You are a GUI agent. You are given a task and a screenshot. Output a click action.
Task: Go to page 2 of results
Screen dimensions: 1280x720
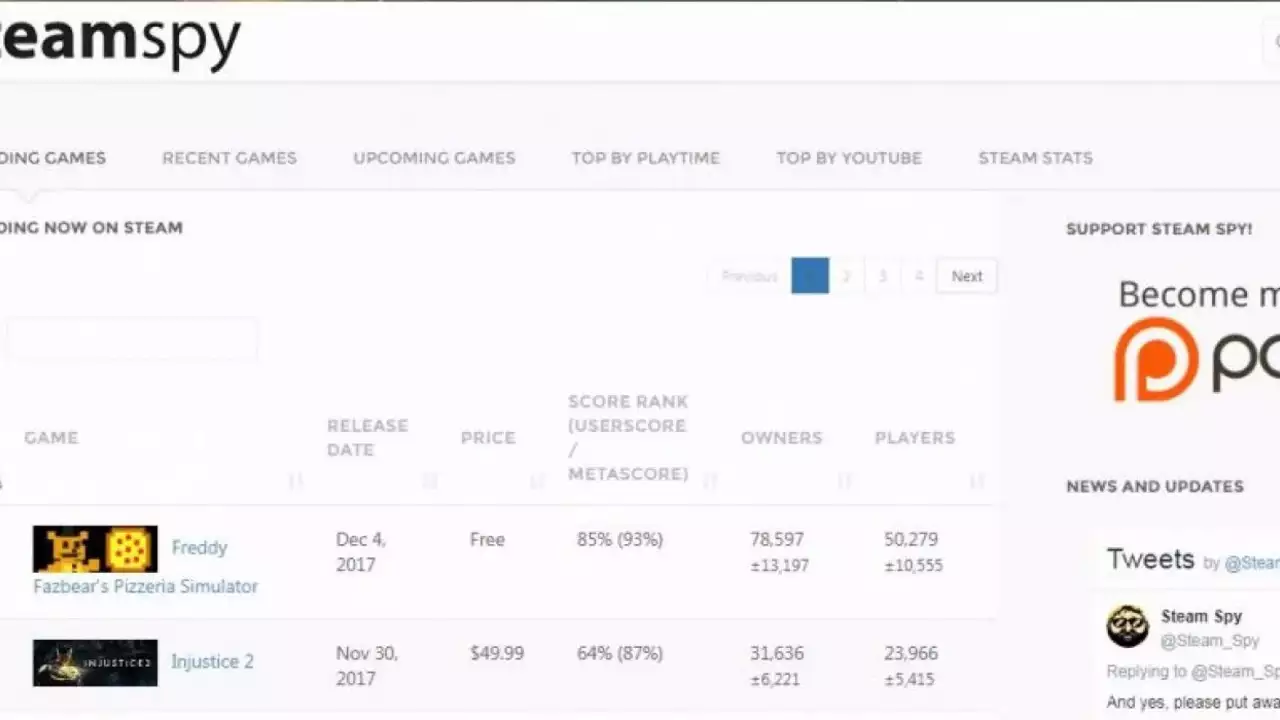[x=846, y=276]
